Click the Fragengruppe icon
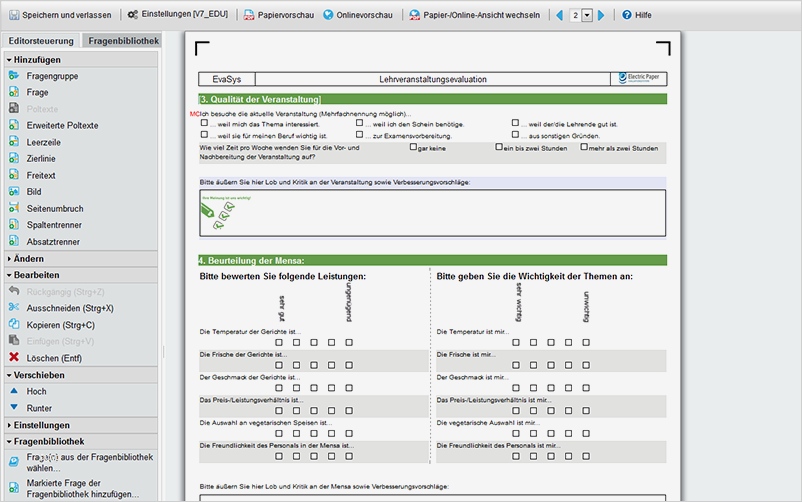 pyautogui.click(x=14, y=76)
